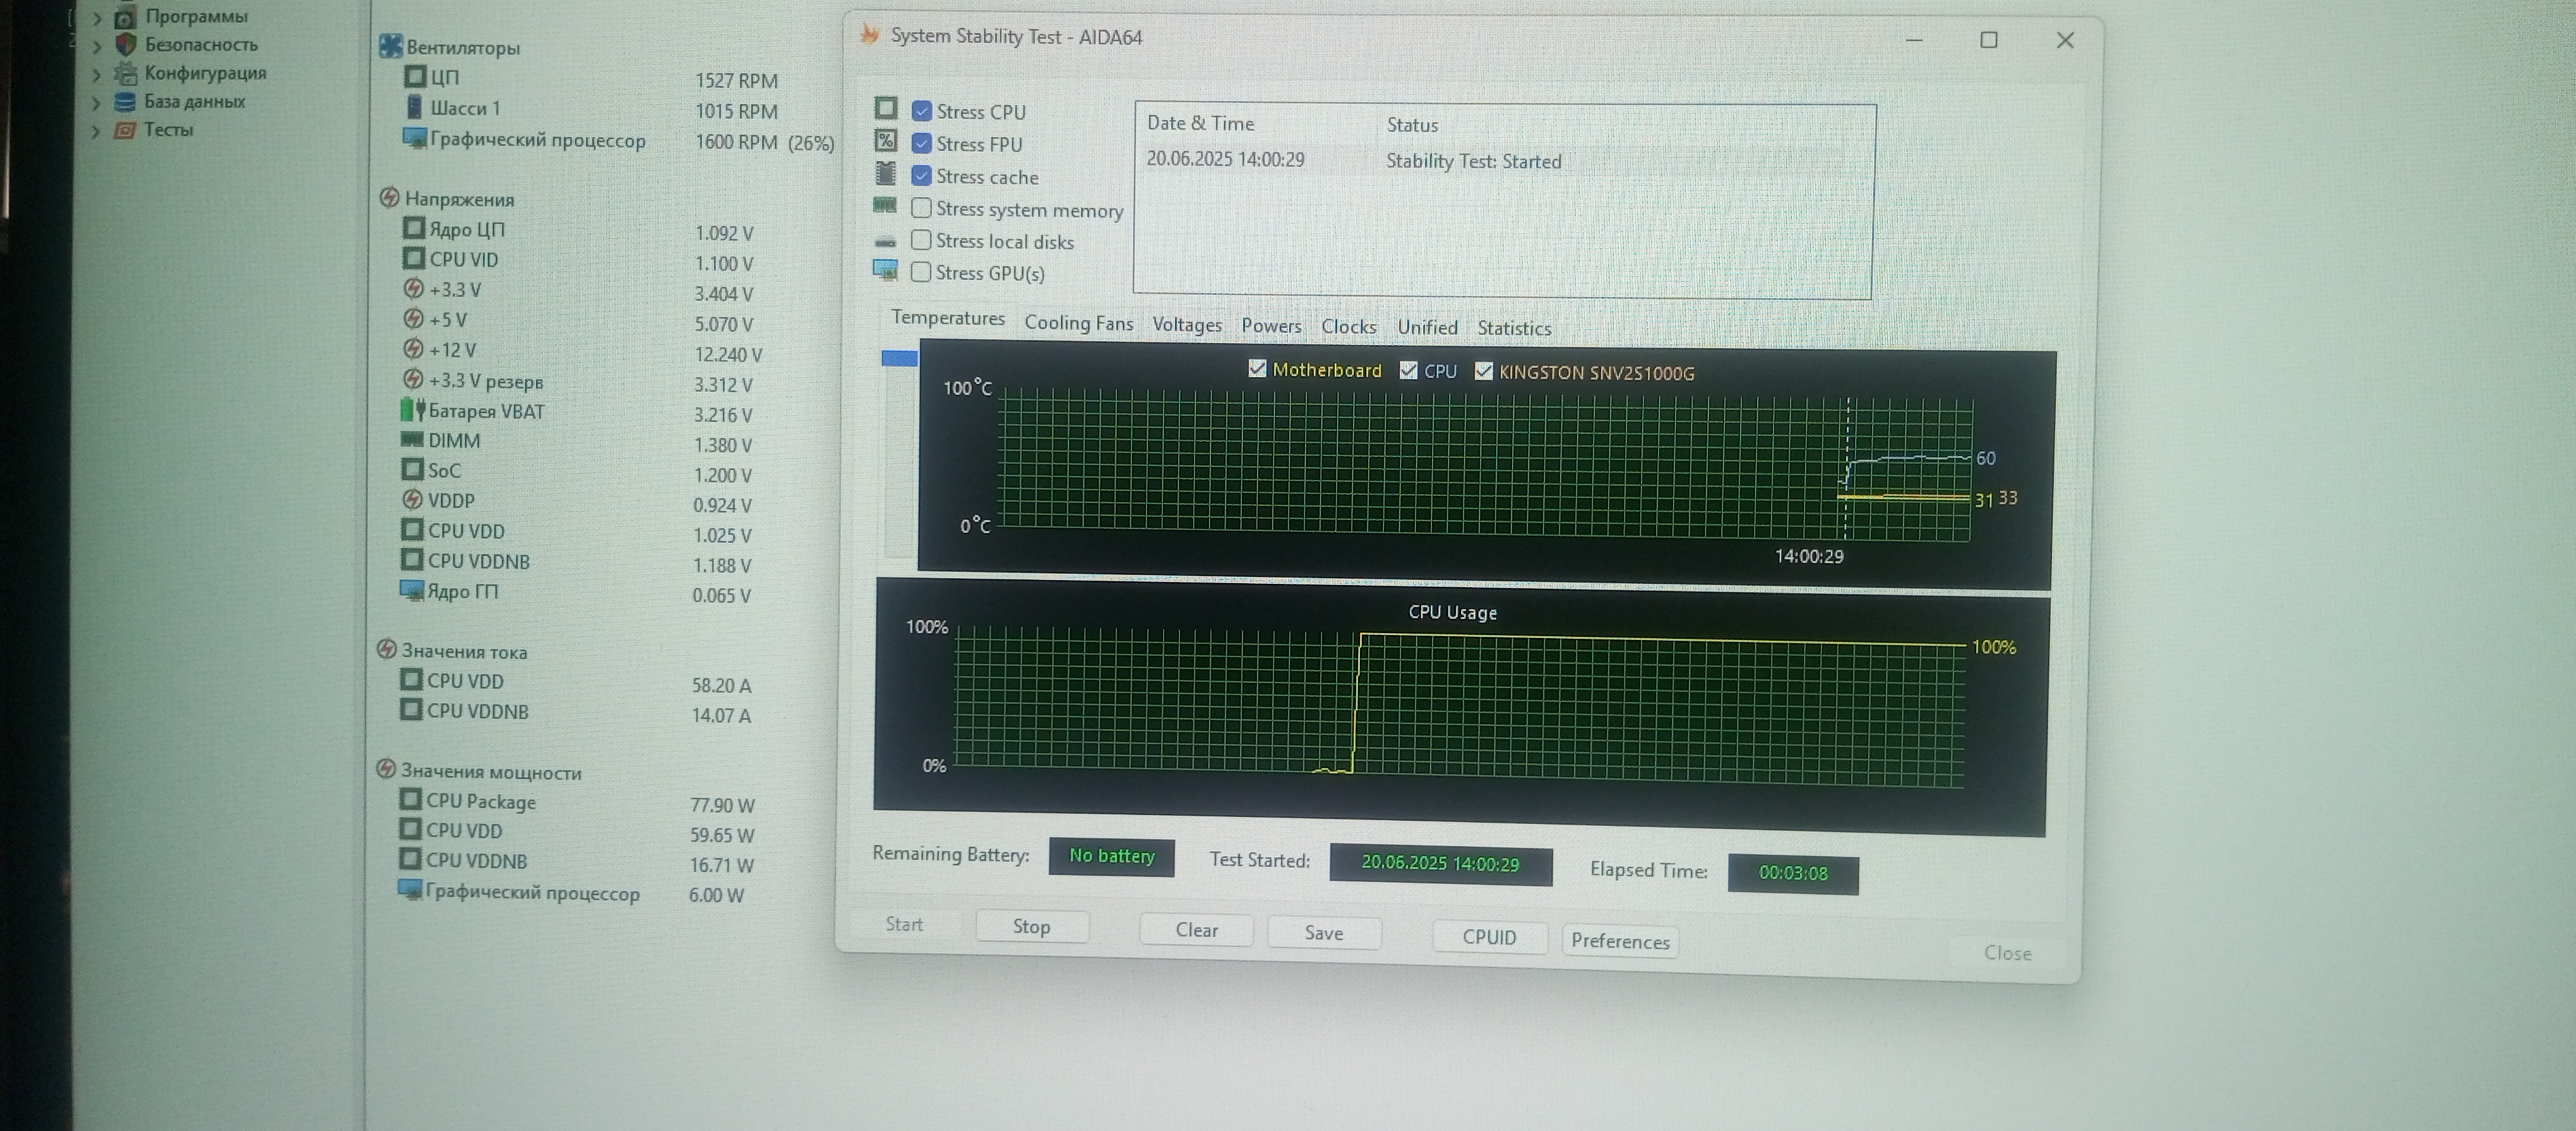Open the Statistics tab
This screenshot has width=2576, height=1131.
point(1513,328)
